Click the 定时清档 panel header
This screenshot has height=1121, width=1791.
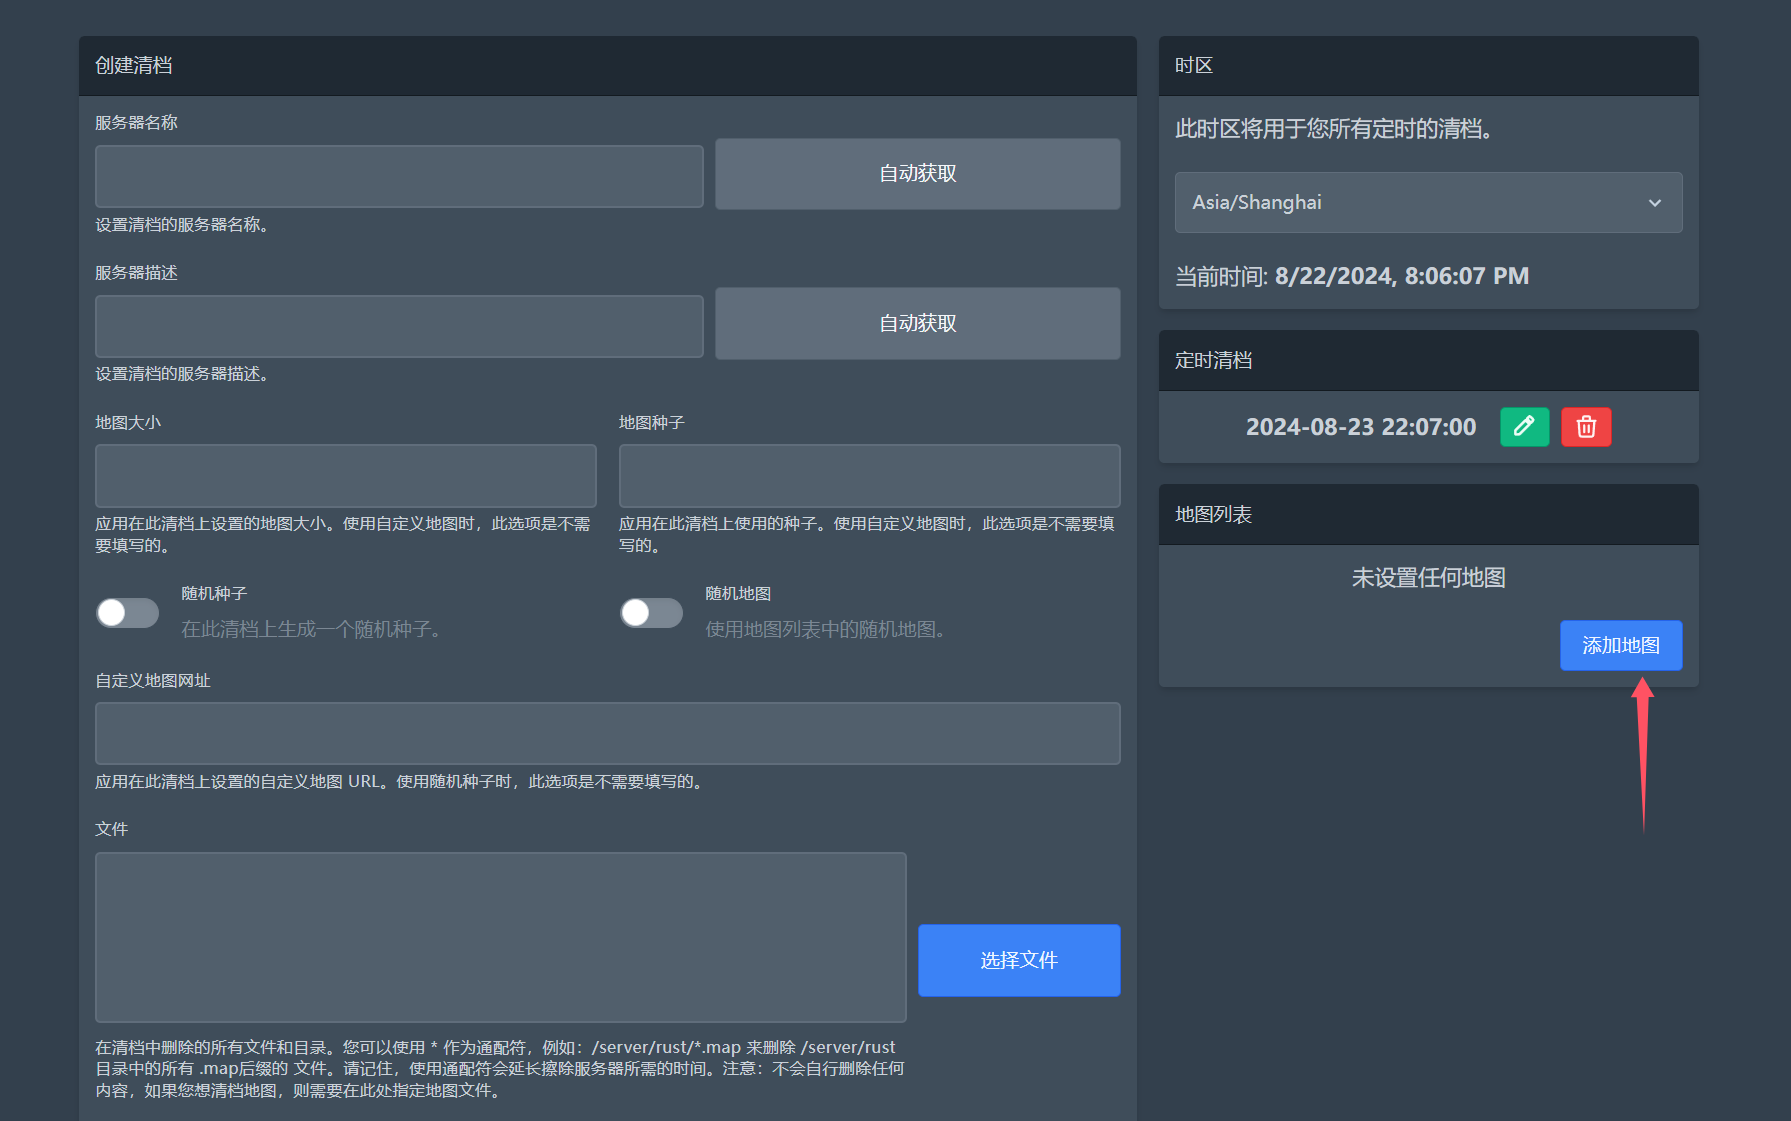[1428, 360]
